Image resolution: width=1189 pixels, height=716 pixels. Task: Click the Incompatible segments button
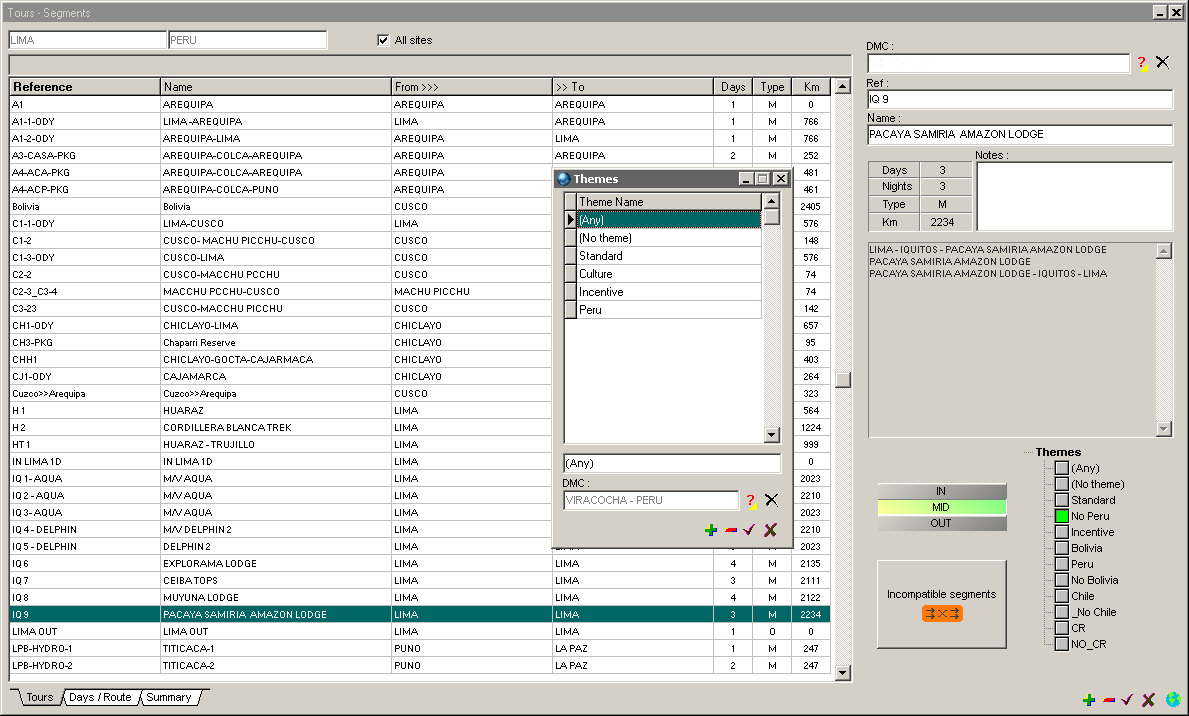click(x=941, y=604)
